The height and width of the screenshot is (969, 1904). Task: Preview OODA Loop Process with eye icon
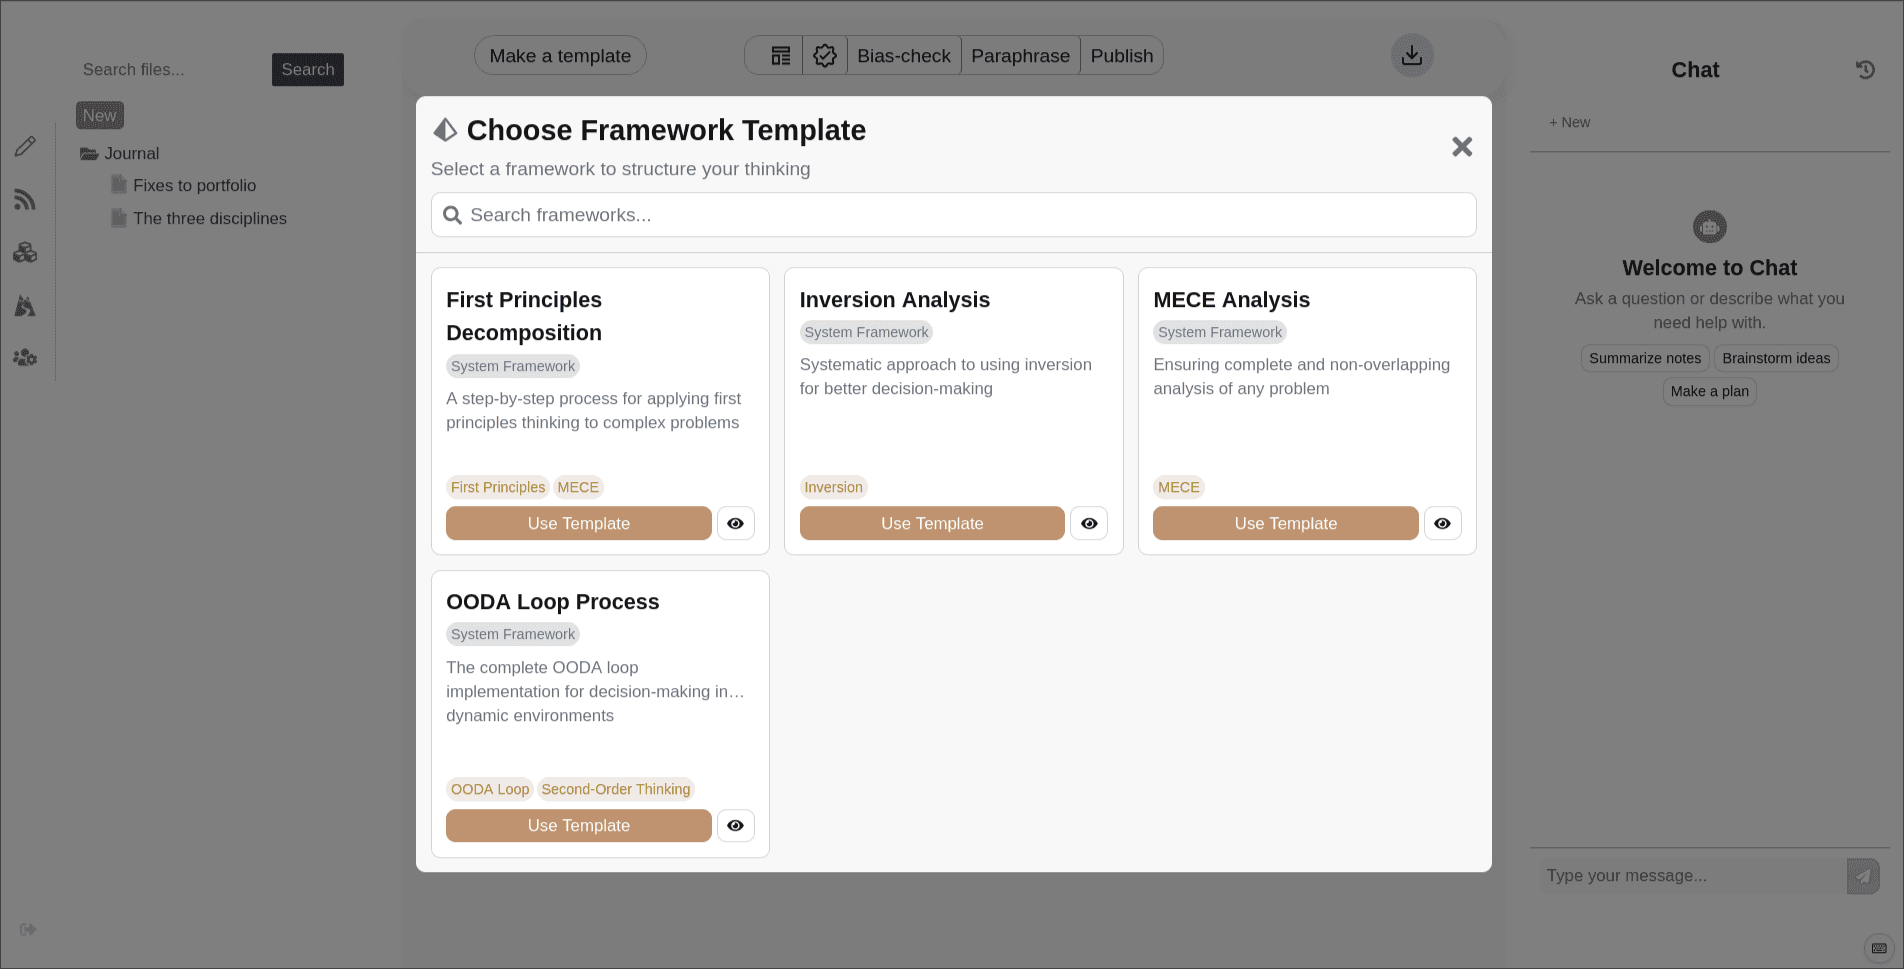point(736,825)
